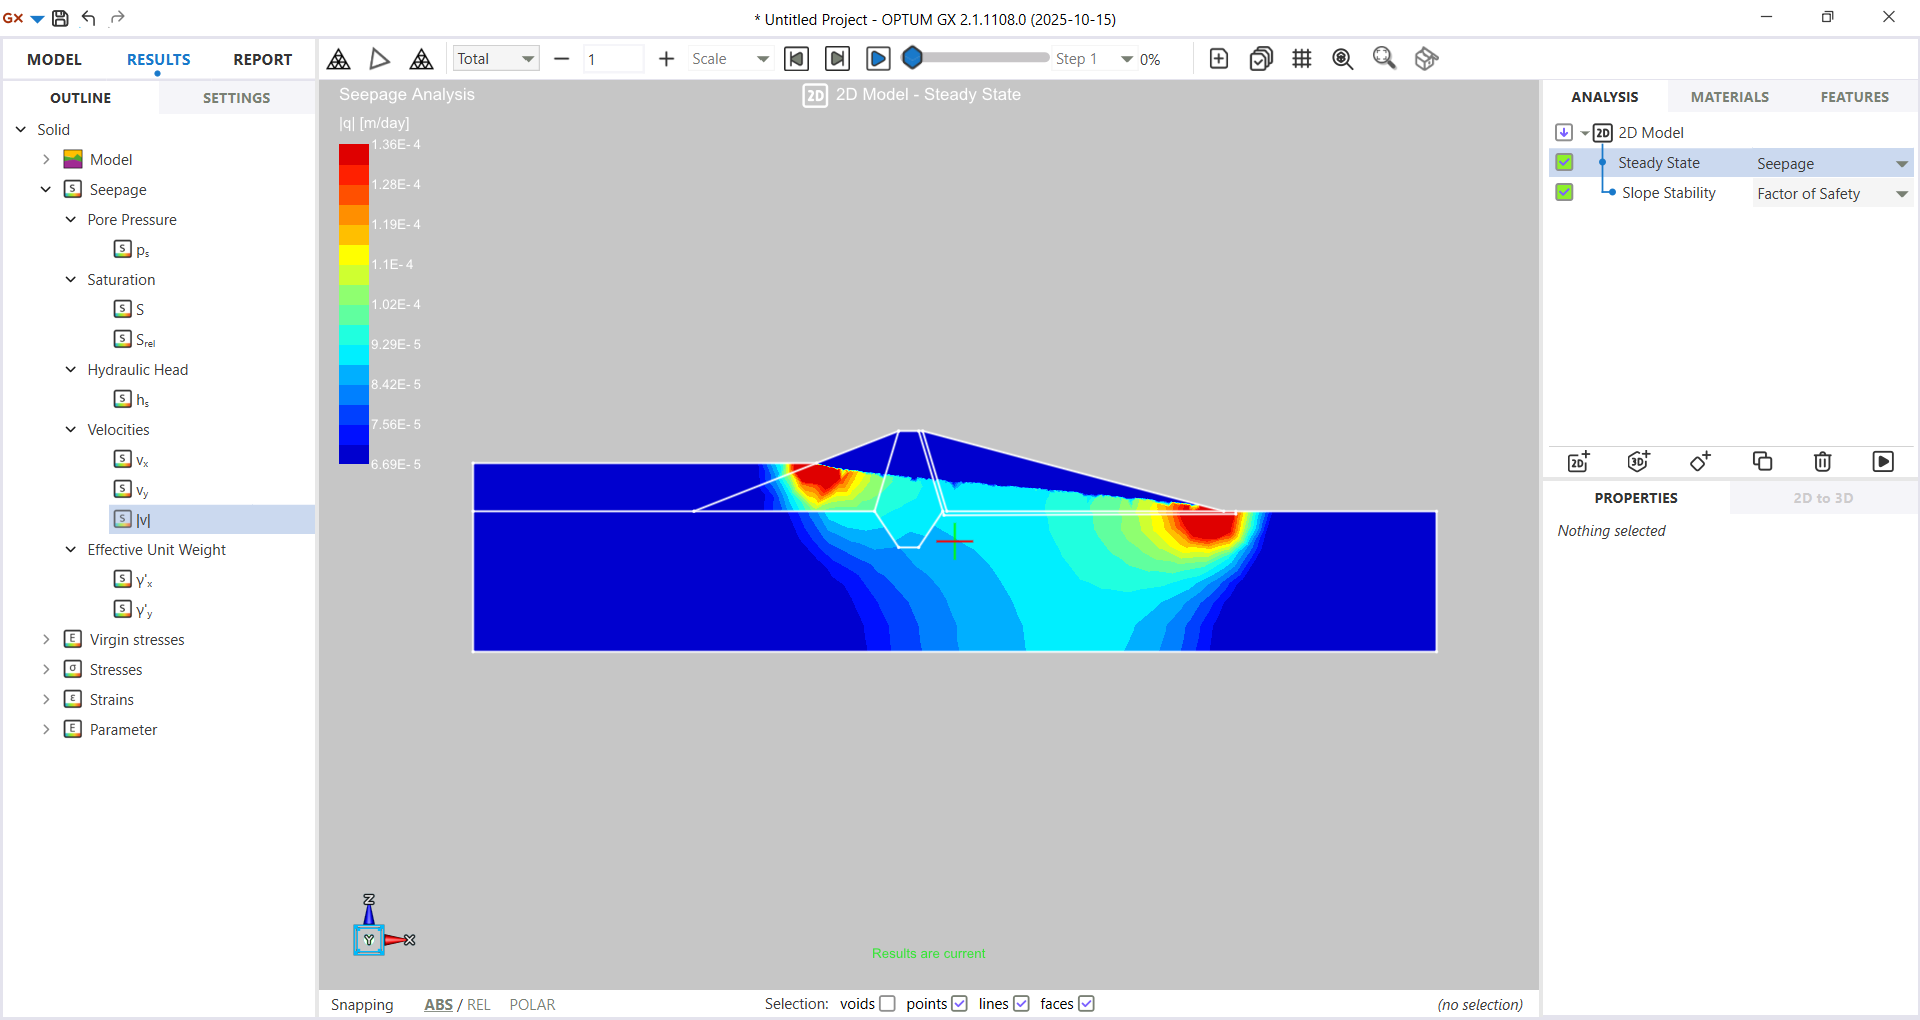Open the REPORT tab
This screenshot has width=1920, height=1020.
[262, 59]
